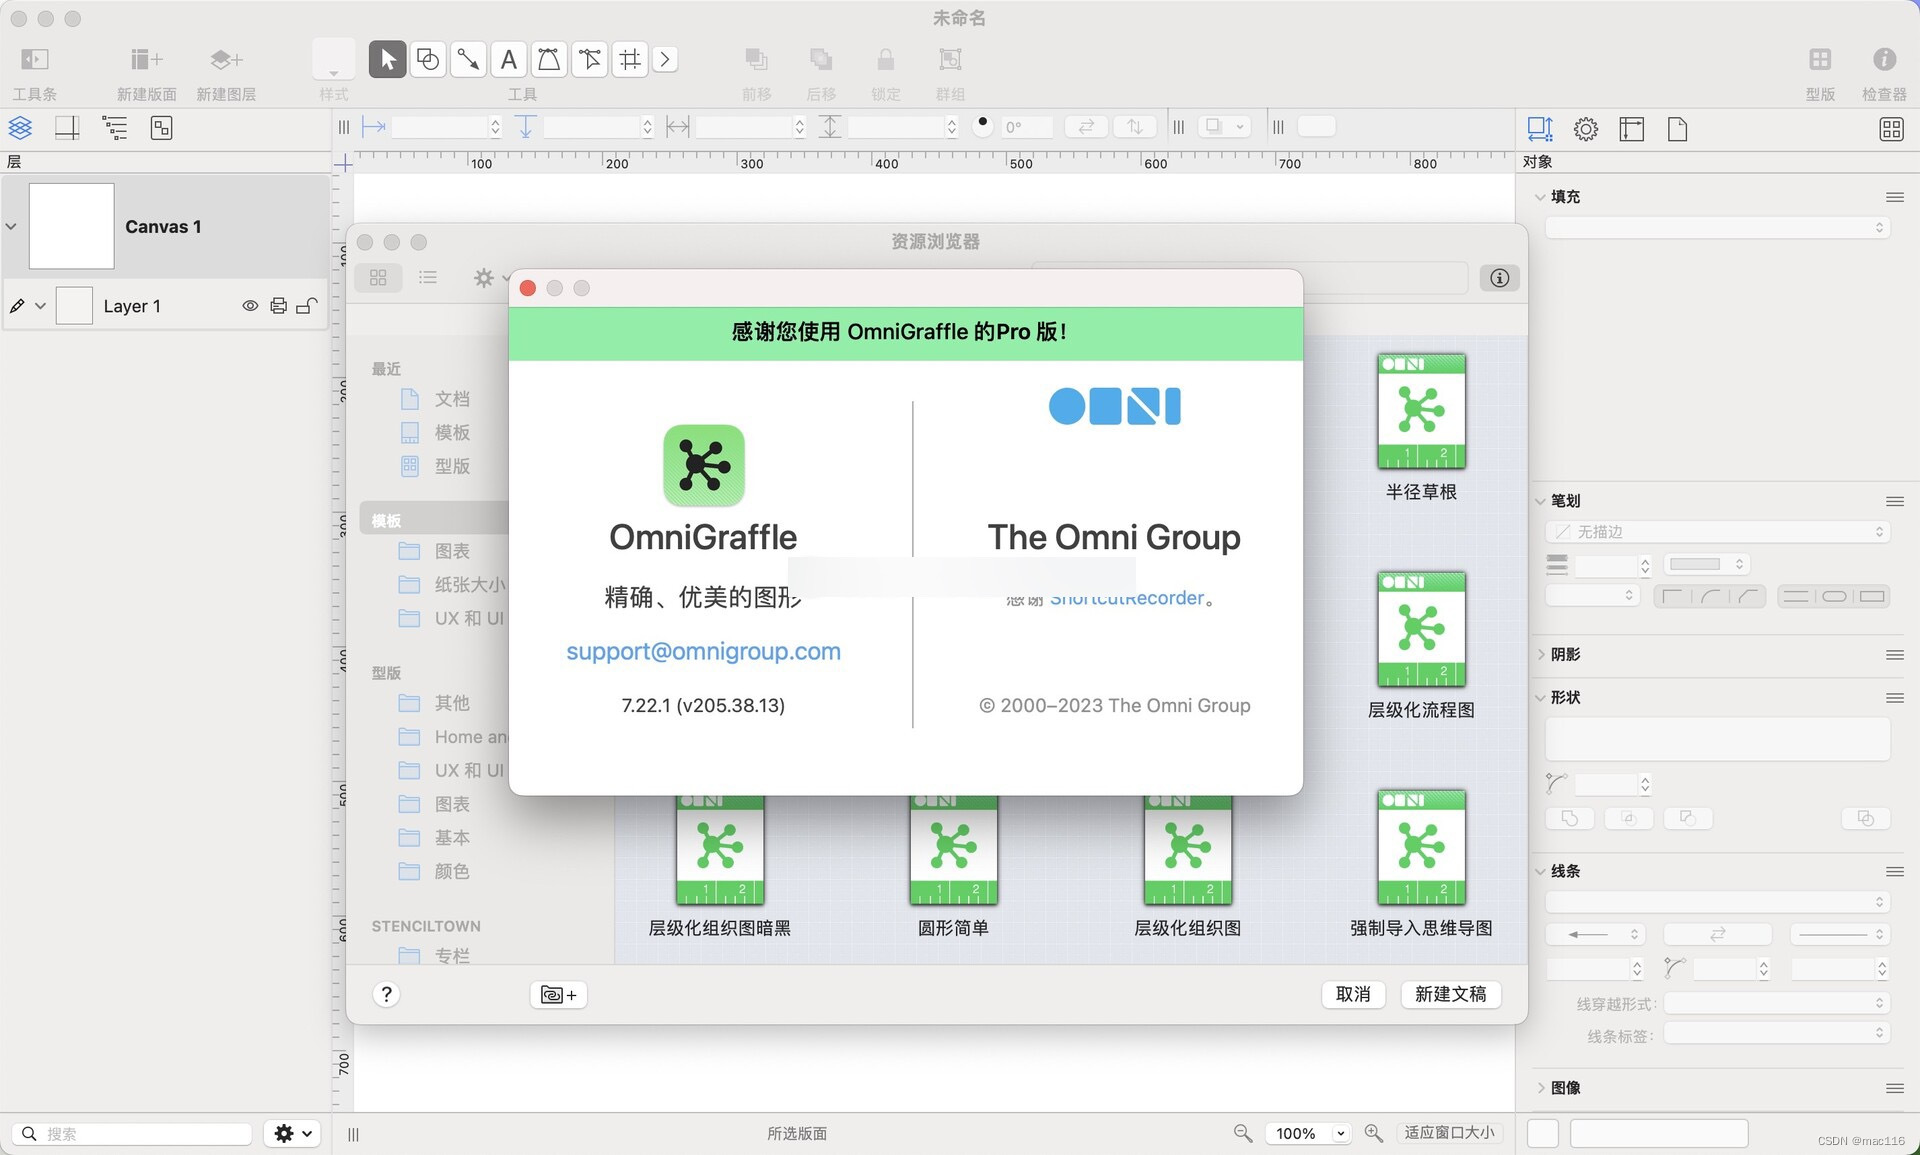Click the zoom out magnifier icon
1920x1155 pixels.
(x=1242, y=1133)
